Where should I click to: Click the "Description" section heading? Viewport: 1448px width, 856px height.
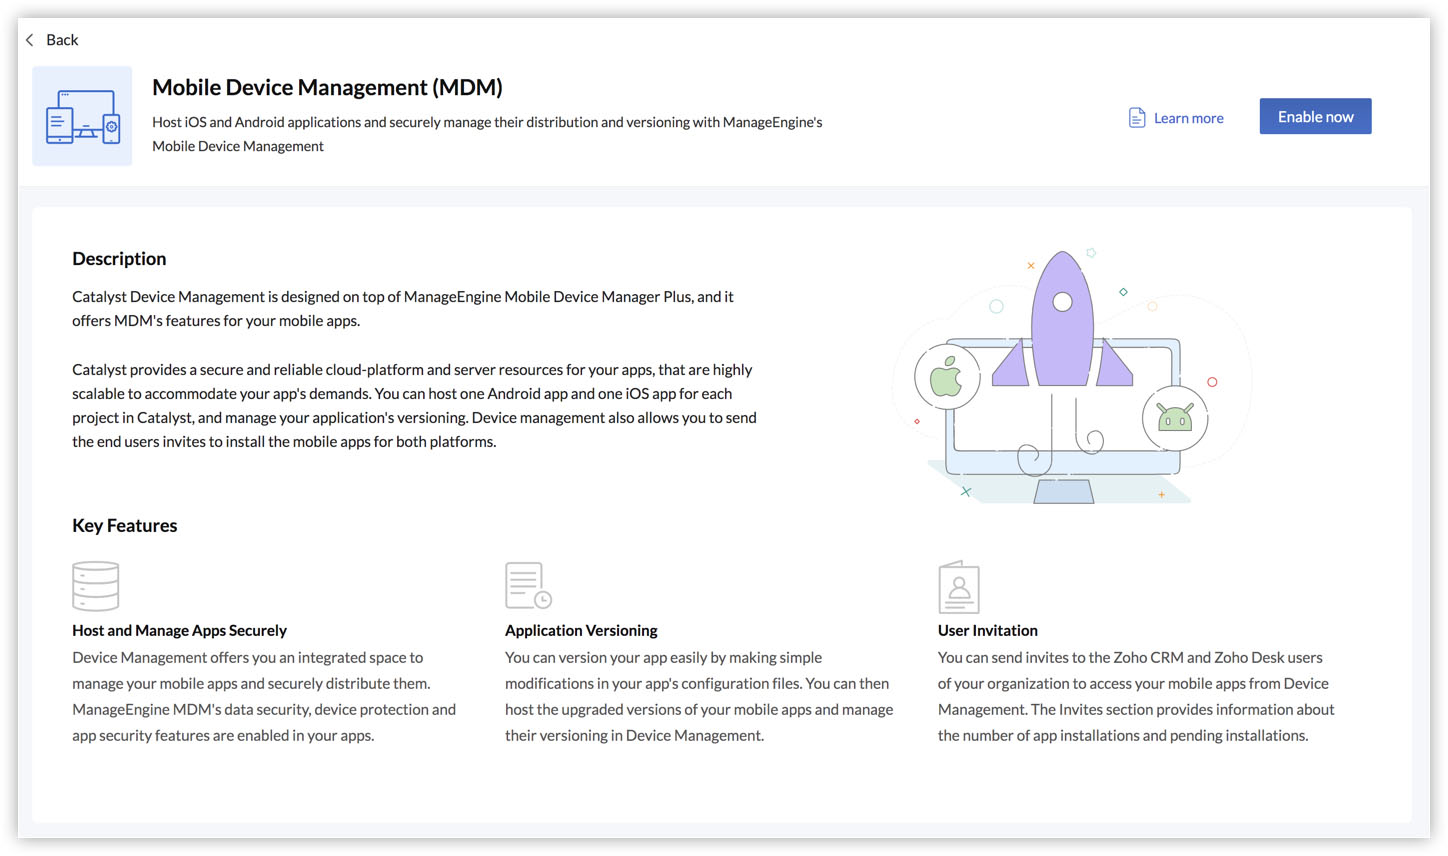119,259
